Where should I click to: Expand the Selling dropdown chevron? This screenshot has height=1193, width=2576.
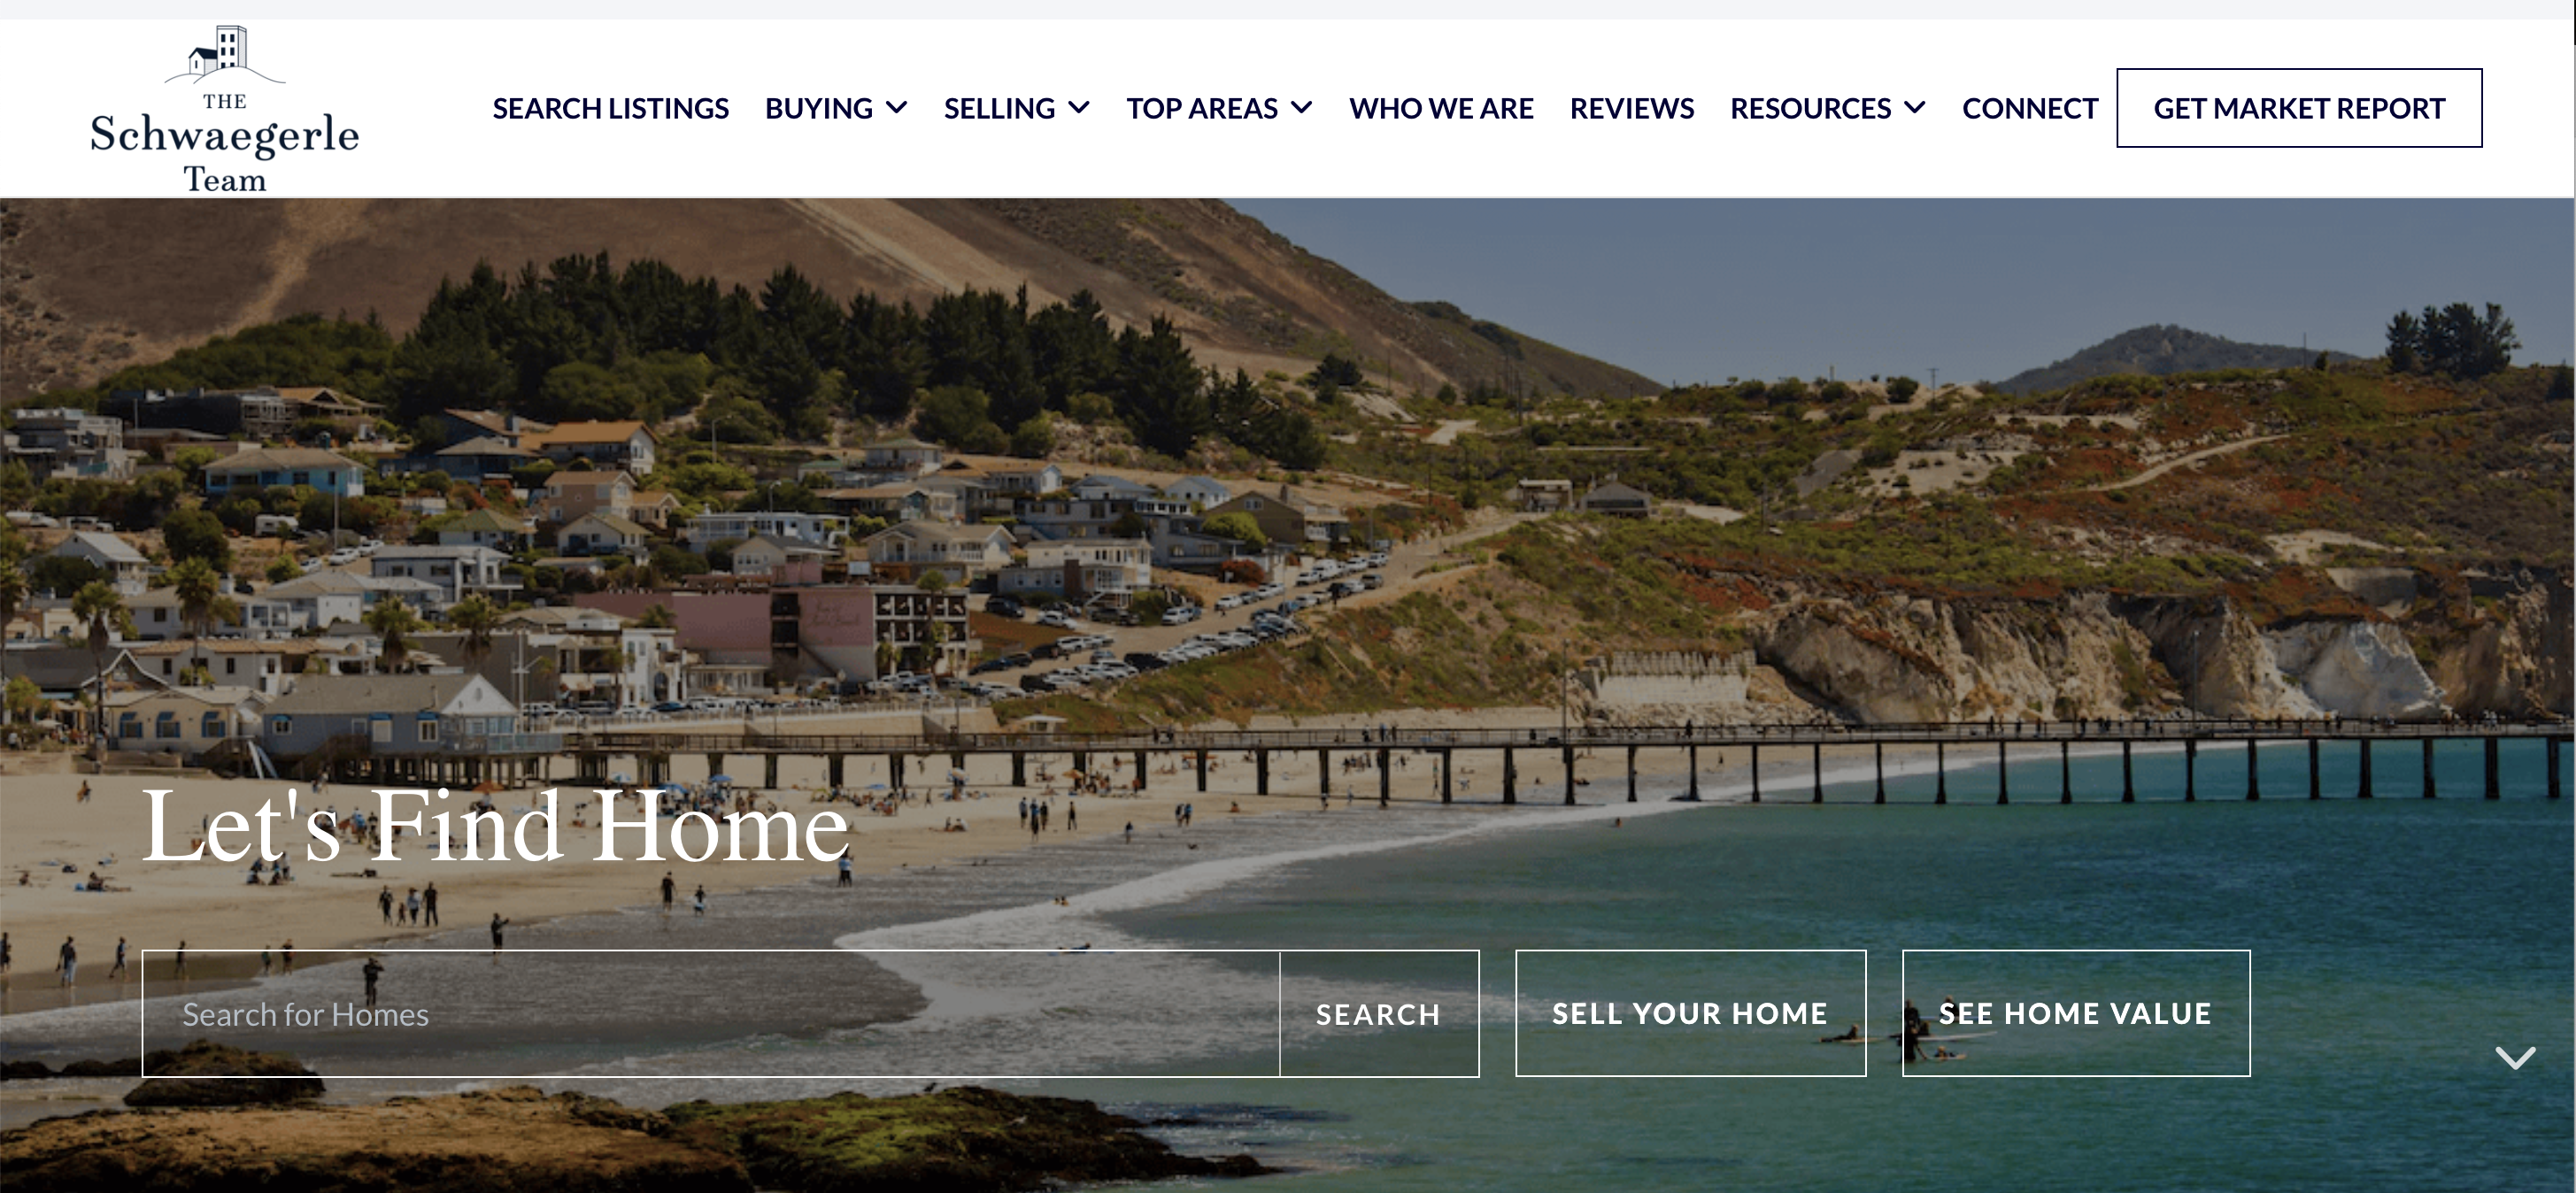tap(1079, 107)
